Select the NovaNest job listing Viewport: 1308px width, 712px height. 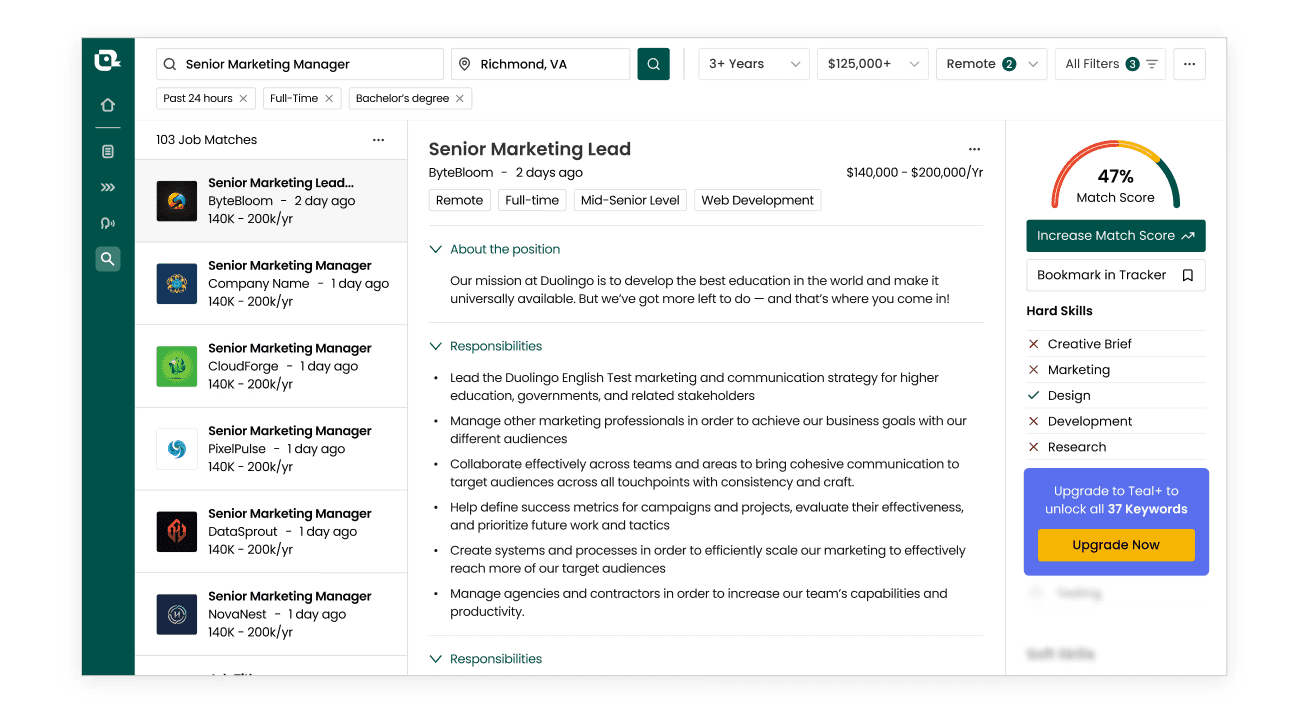coord(271,614)
